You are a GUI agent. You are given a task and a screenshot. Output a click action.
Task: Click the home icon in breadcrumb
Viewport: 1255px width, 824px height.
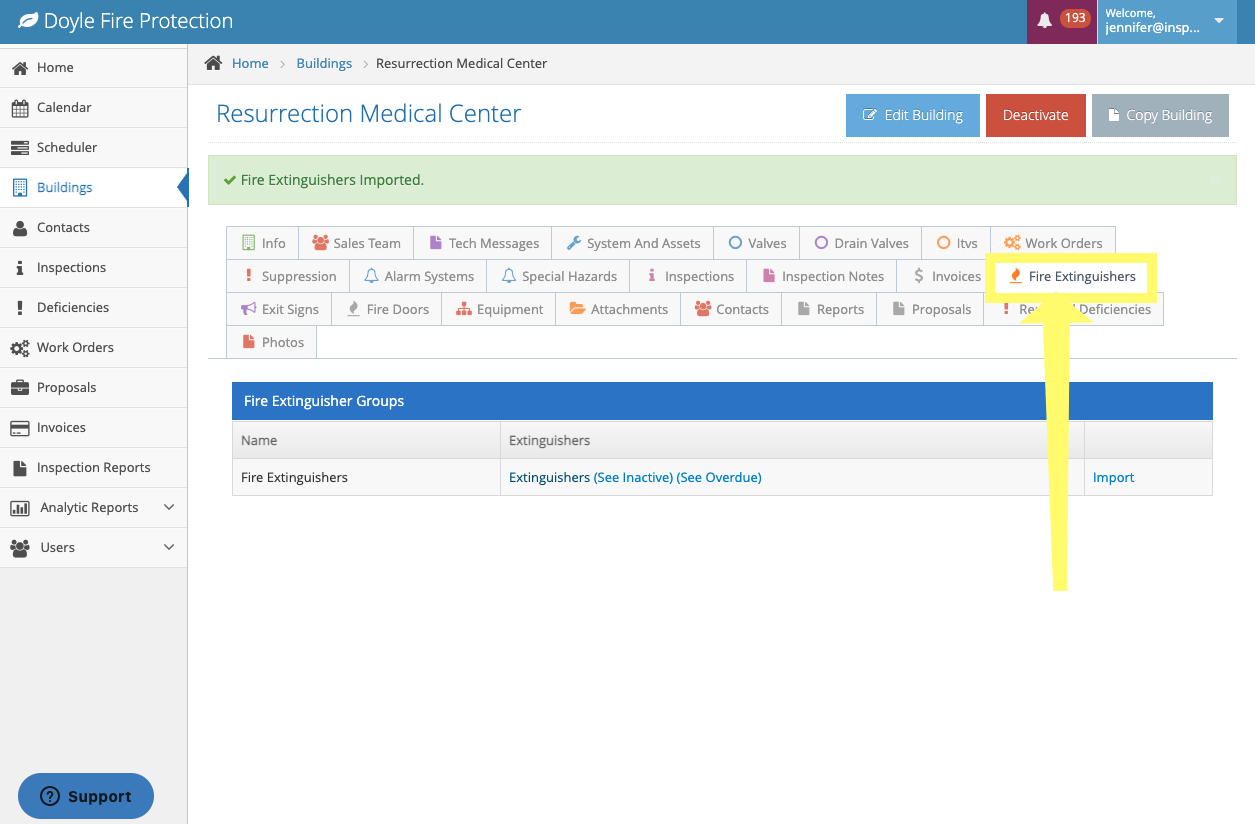pyautogui.click(x=213, y=63)
